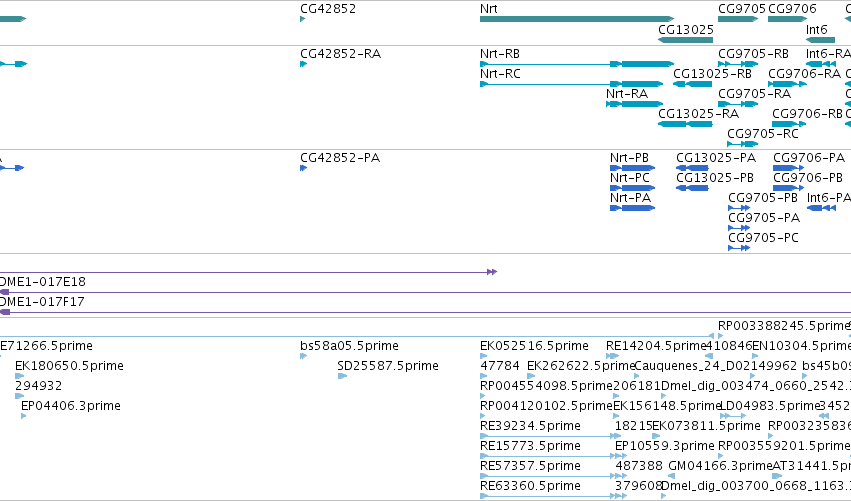Select the 487388 feature label
Viewport: 851px width, 501px height.
click(639, 467)
